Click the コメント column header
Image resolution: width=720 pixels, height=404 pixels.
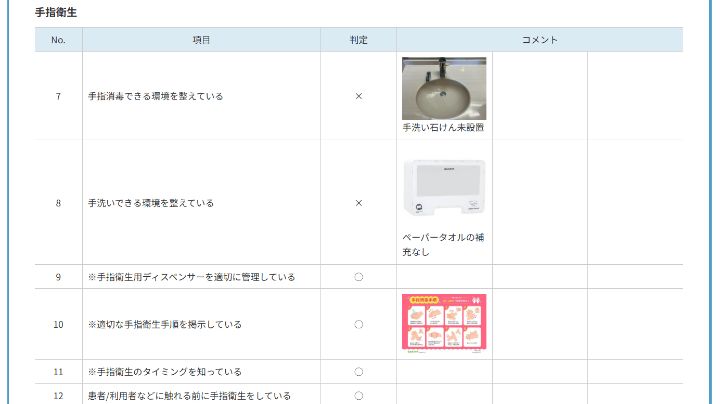pyautogui.click(x=539, y=40)
